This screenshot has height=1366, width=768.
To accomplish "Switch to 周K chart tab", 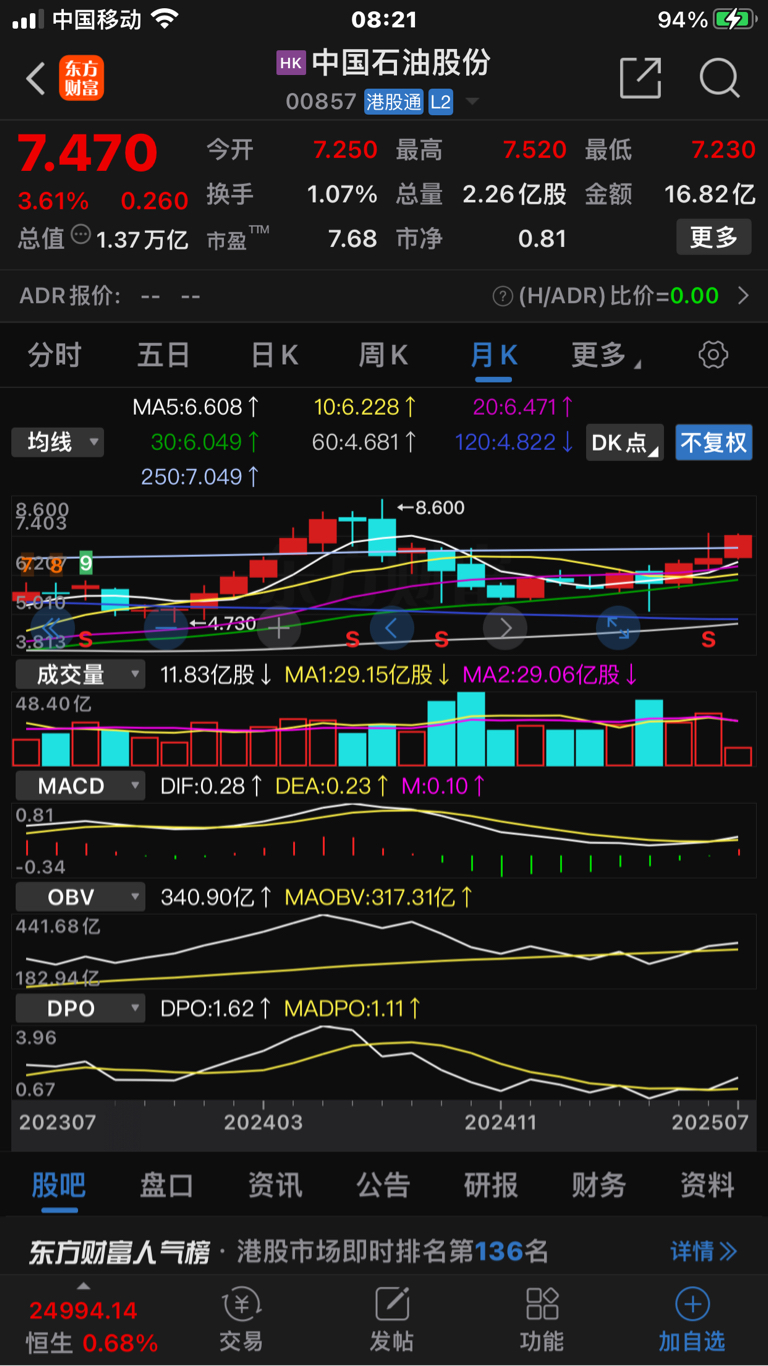I will click(384, 355).
